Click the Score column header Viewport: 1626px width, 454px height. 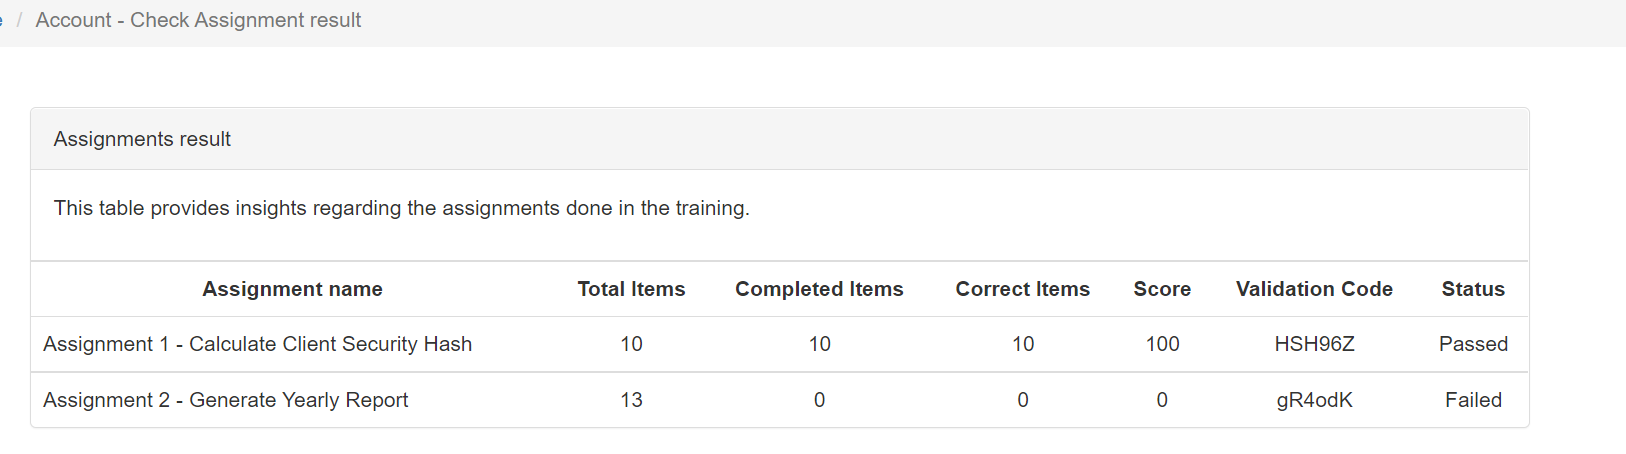1162,289
